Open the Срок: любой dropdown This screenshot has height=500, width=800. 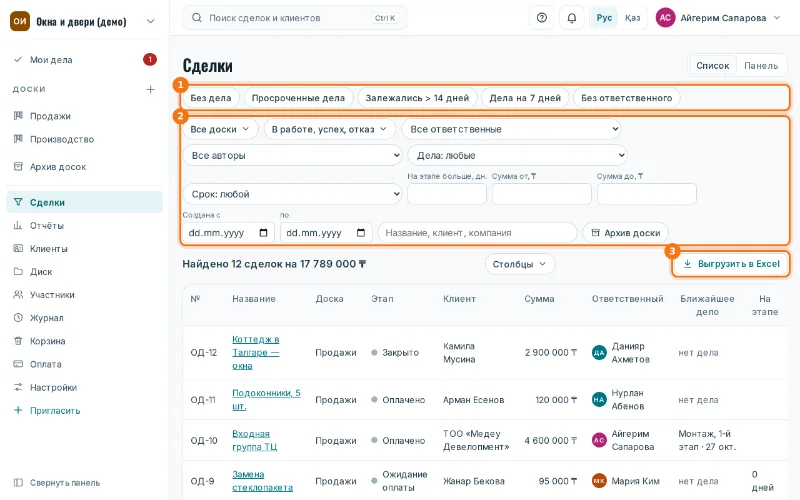point(292,194)
